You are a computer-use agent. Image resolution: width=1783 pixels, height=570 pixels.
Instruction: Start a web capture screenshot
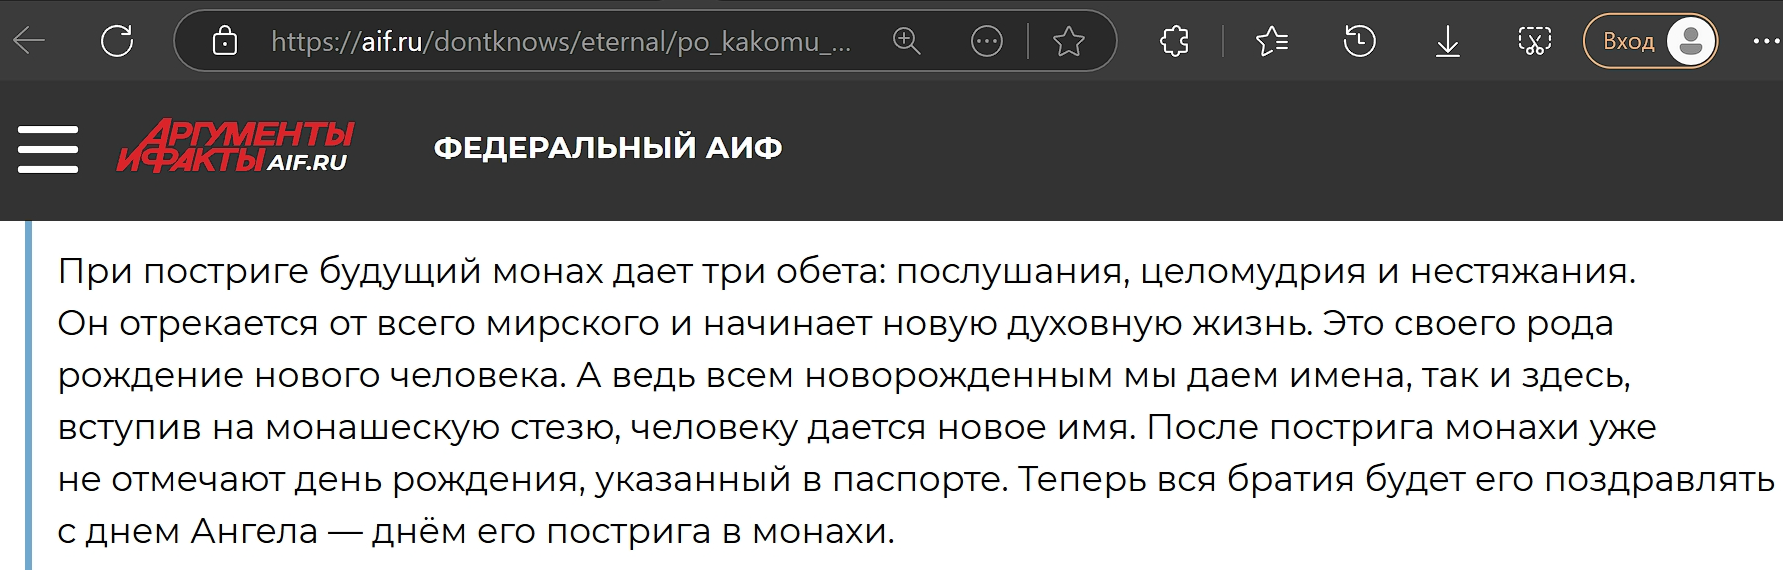[x=1534, y=41]
